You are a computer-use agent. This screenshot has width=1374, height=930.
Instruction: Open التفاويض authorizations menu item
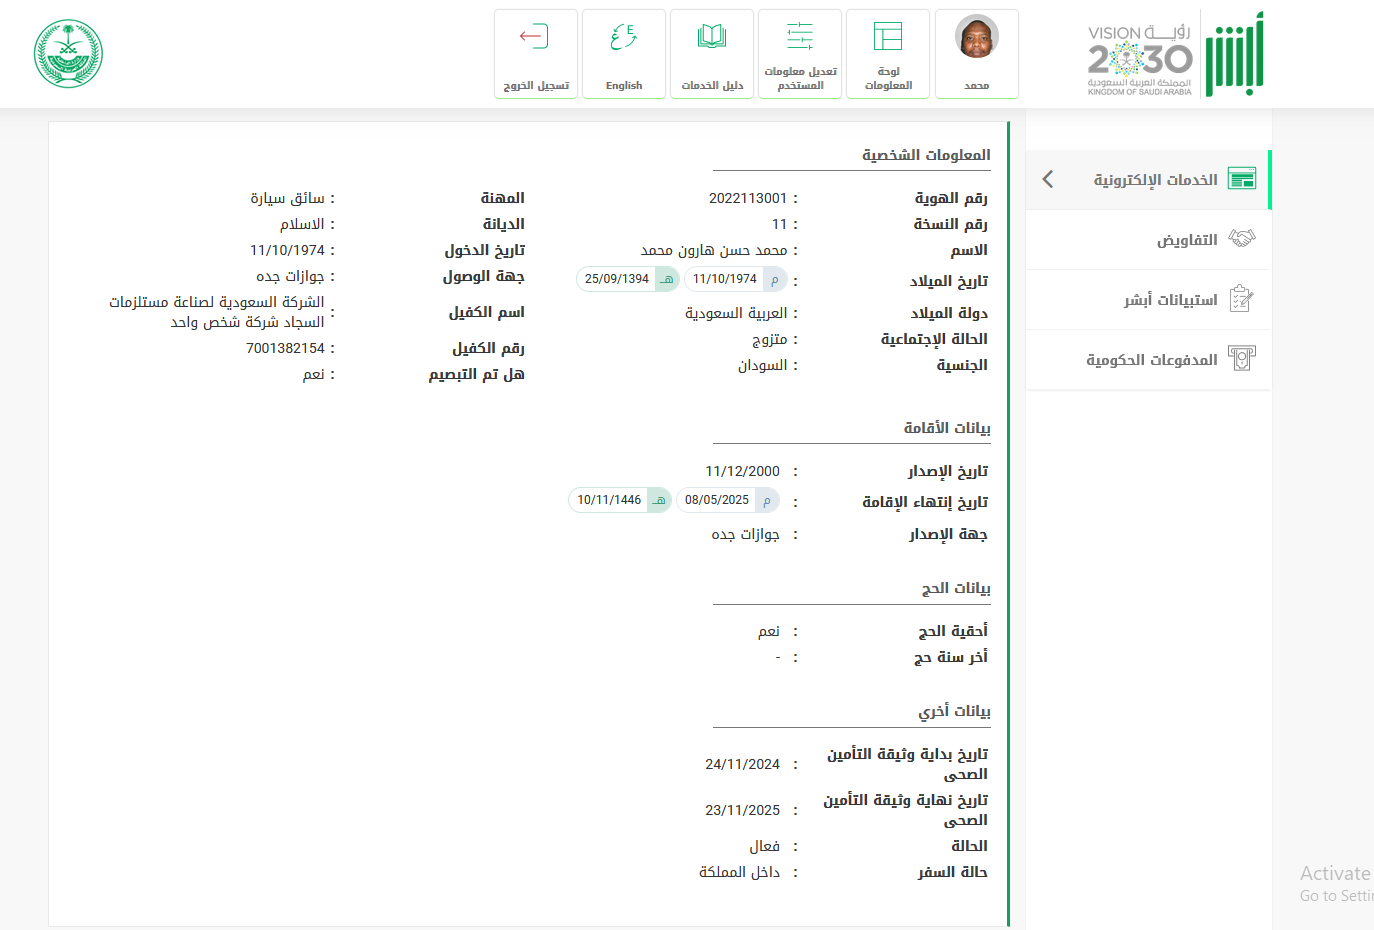coord(1187,240)
